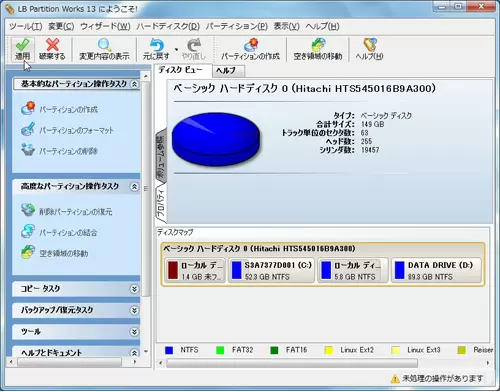
Task: Collapse the 高度なパーティション操作タスク section
Action: (134, 186)
